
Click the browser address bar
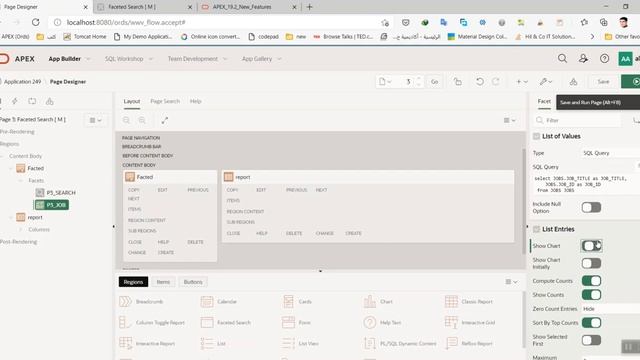click(x=220, y=22)
